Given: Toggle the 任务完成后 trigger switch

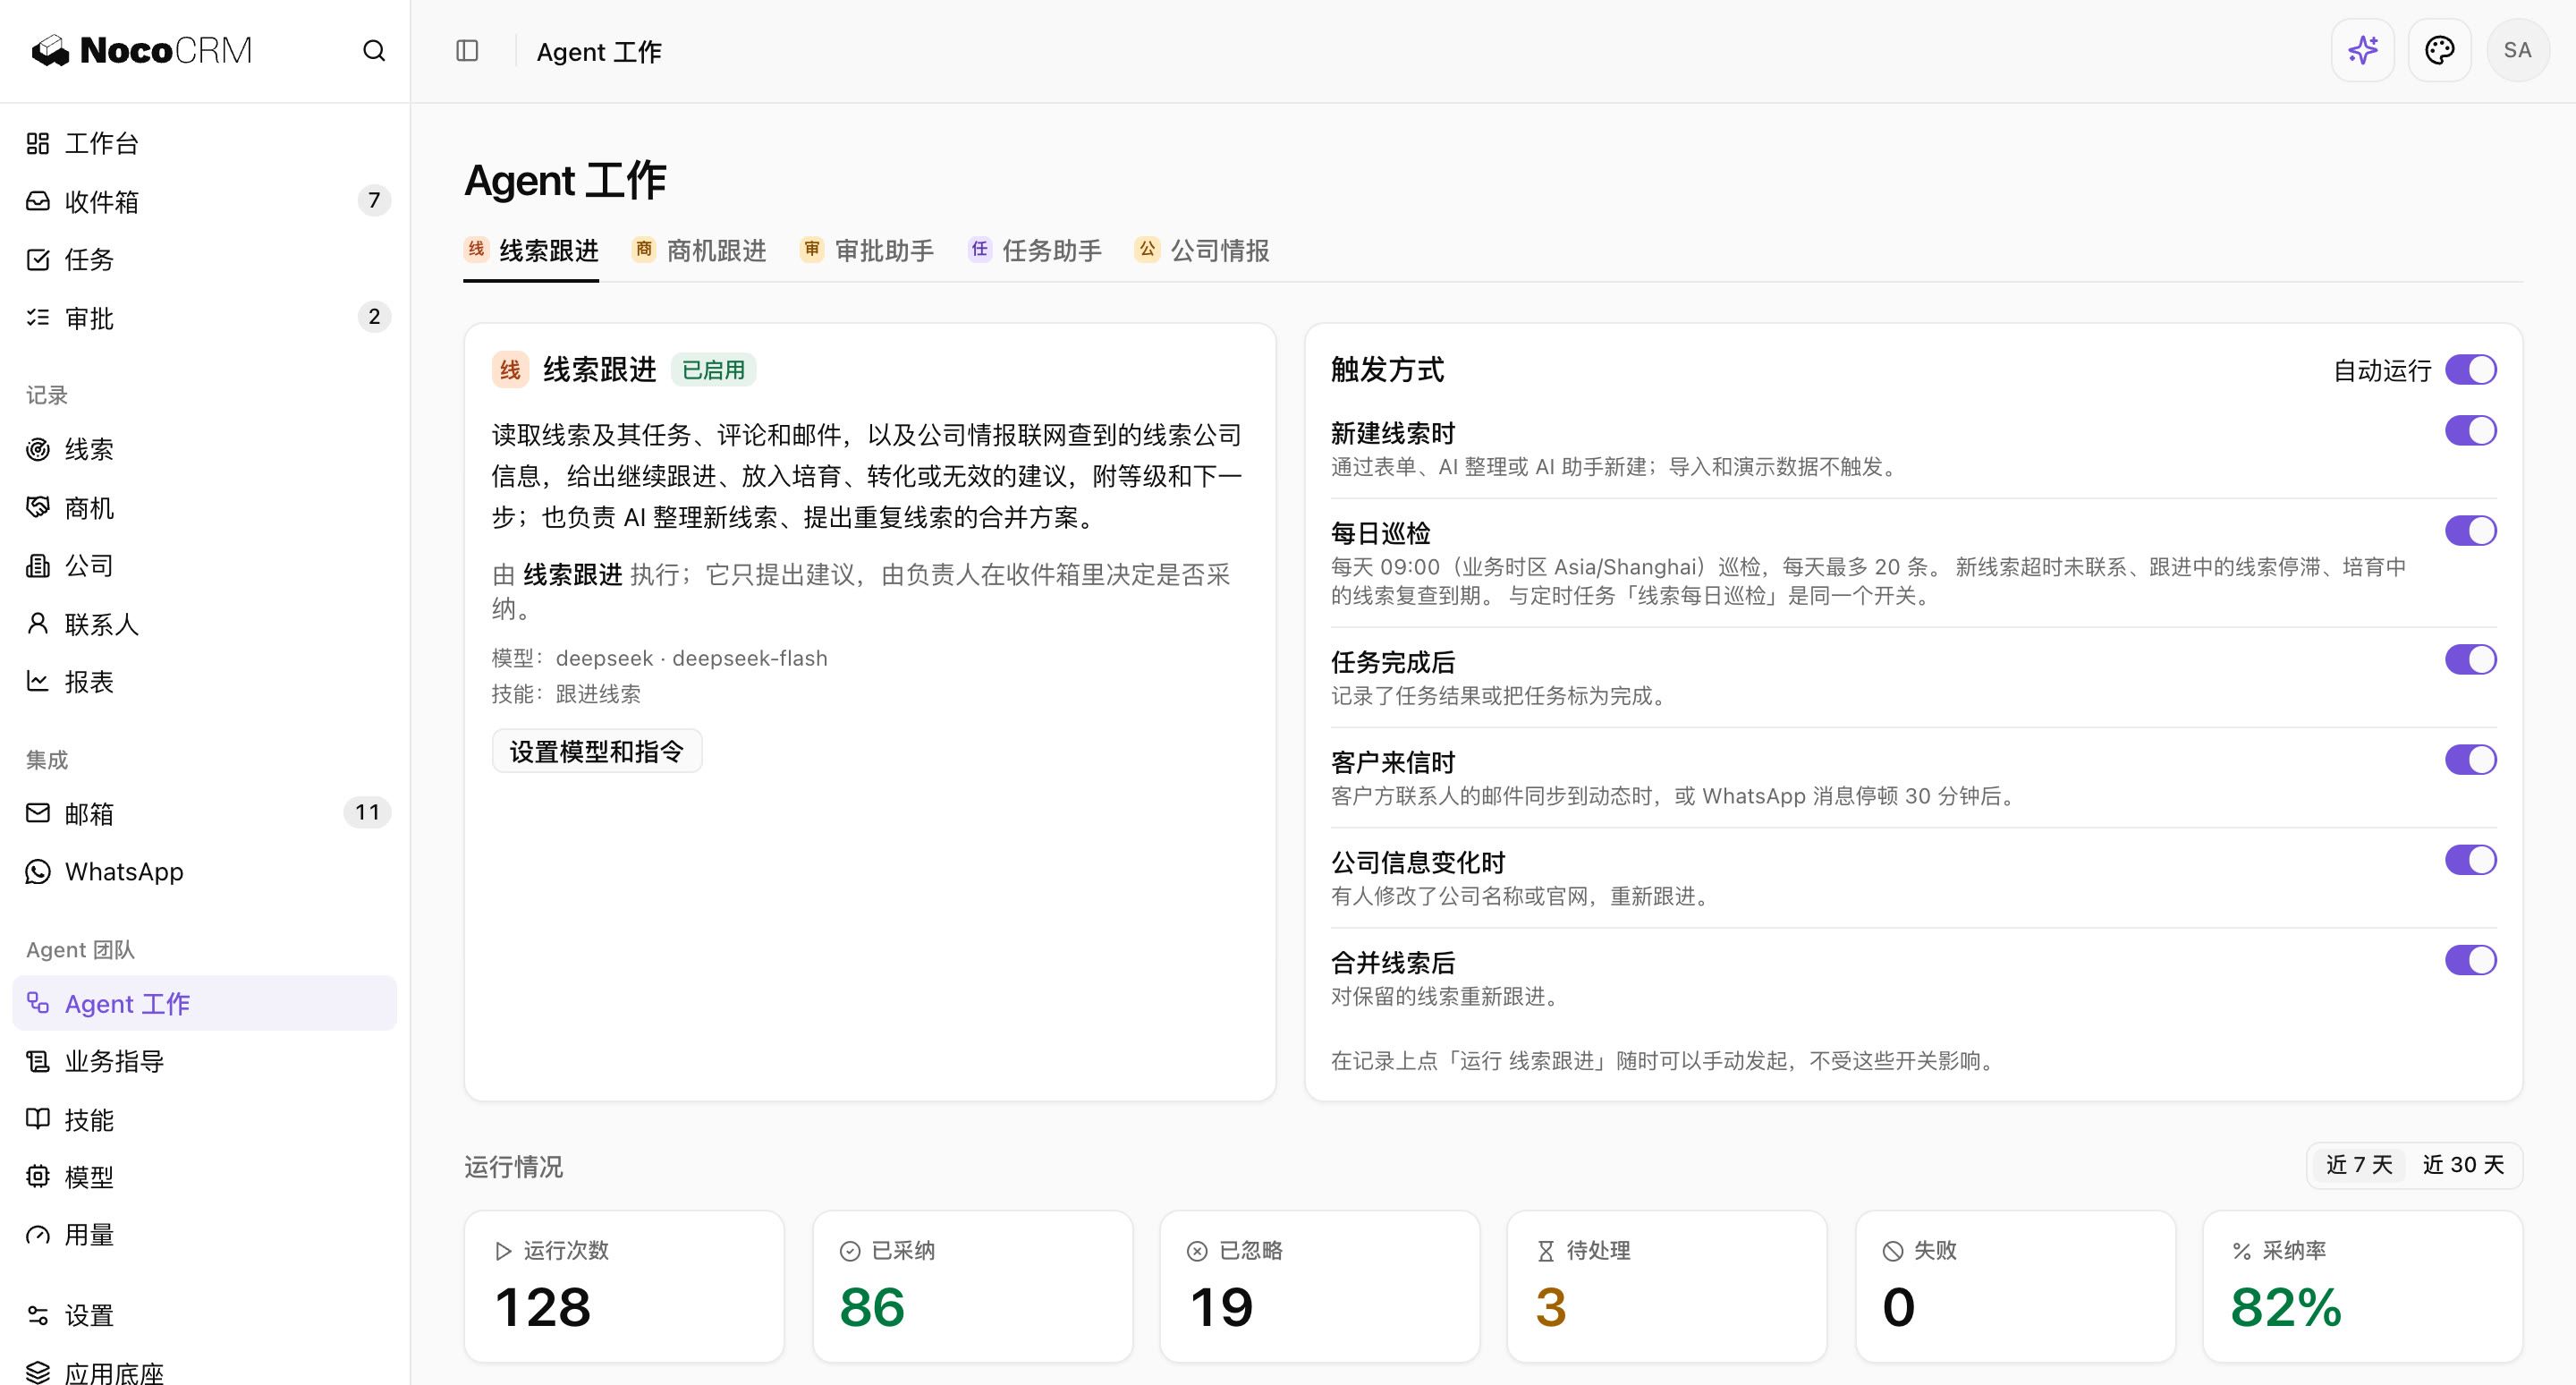Looking at the screenshot, I should 2470,660.
